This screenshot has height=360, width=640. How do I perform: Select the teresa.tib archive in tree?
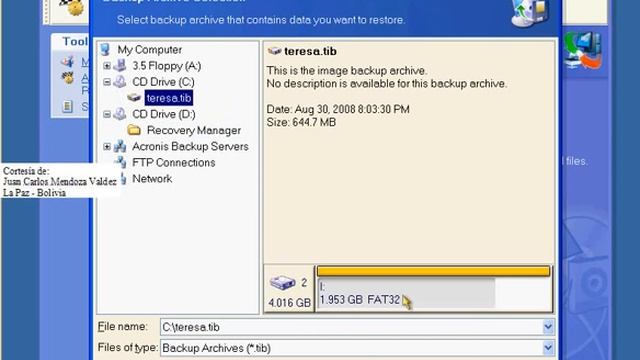169,98
